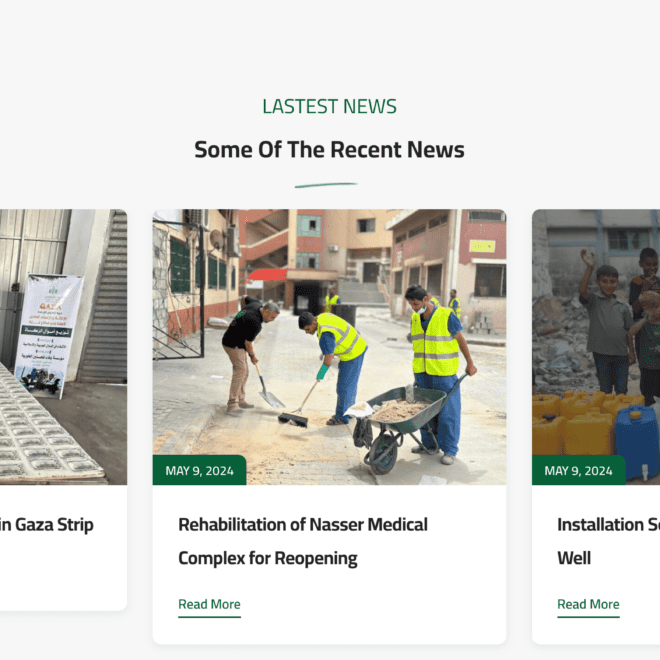Click the Some Of The Recent News heading
Screen dimensions: 660x660
(x=330, y=149)
